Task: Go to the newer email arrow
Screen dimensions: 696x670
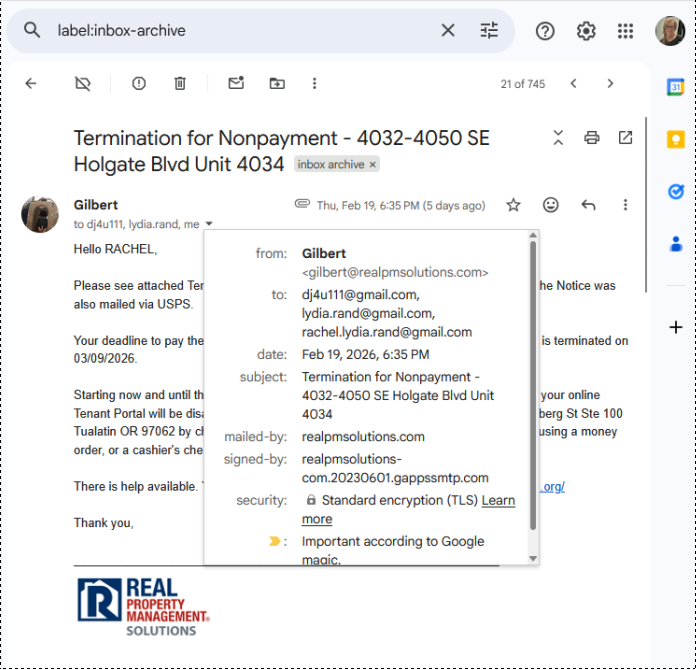Action: click(574, 84)
